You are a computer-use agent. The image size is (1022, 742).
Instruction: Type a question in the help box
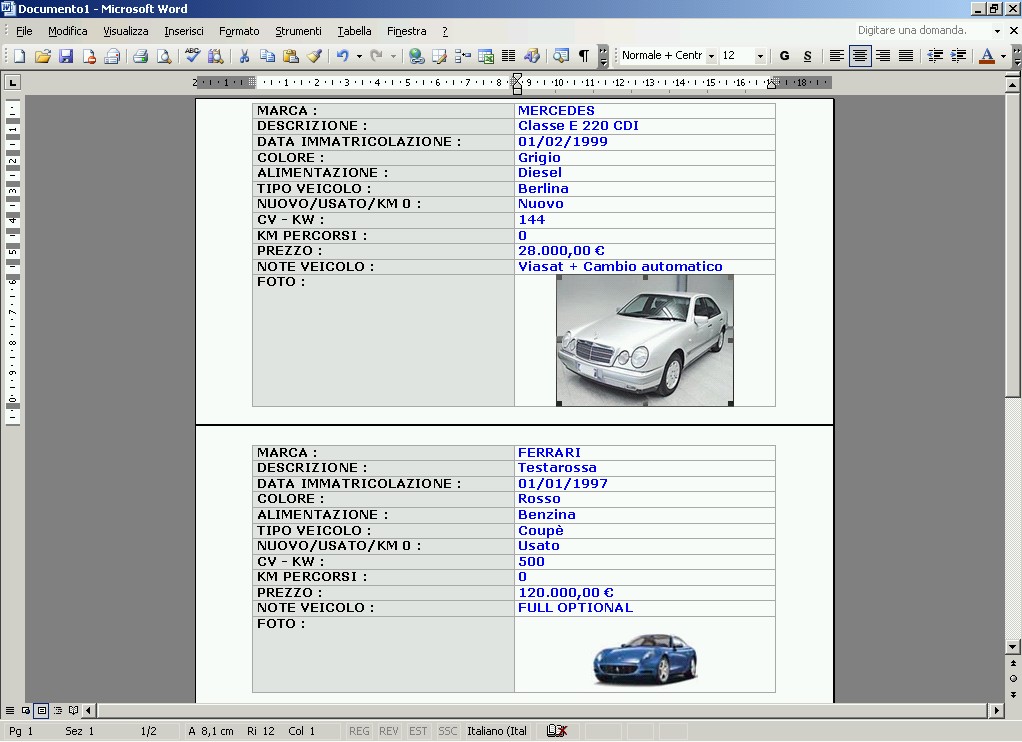[x=922, y=31]
